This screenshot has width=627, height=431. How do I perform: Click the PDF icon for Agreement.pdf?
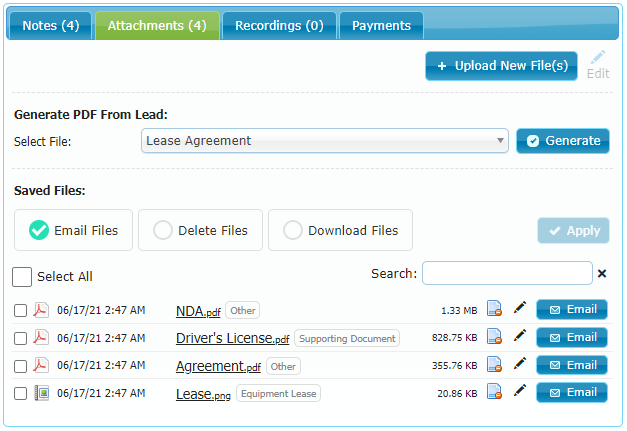click(41, 365)
